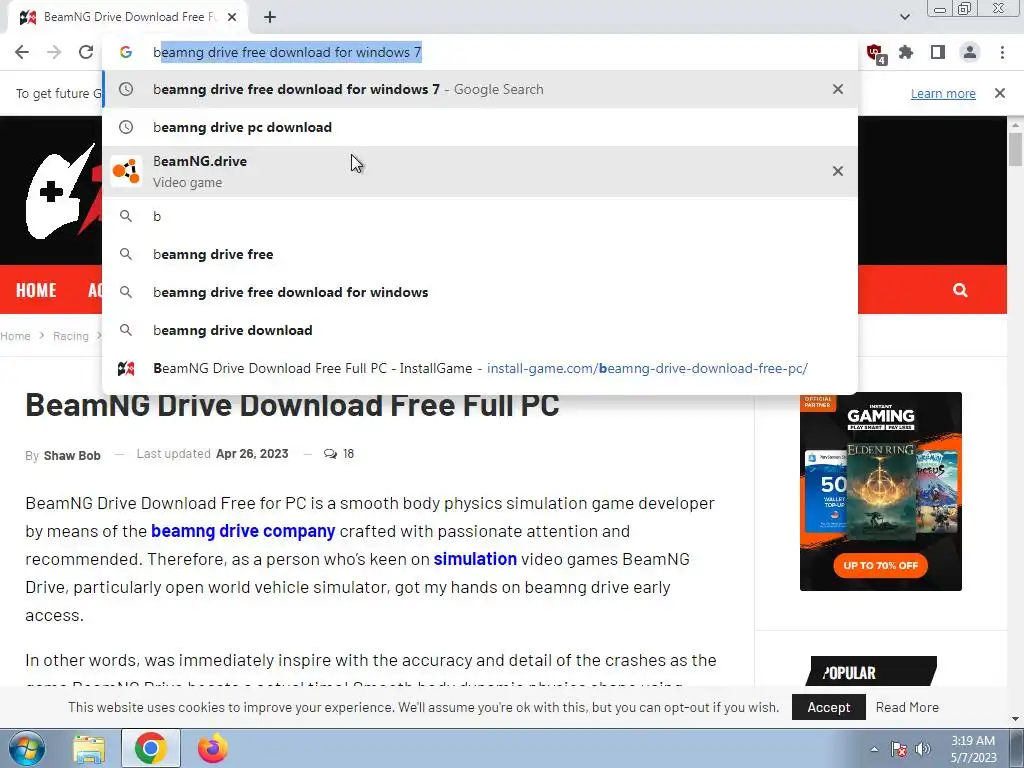Image resolution: width=1024 pixels, height=768 pixels.
Task: Click the Google icon in the address bar
Action: click(126, 52)
